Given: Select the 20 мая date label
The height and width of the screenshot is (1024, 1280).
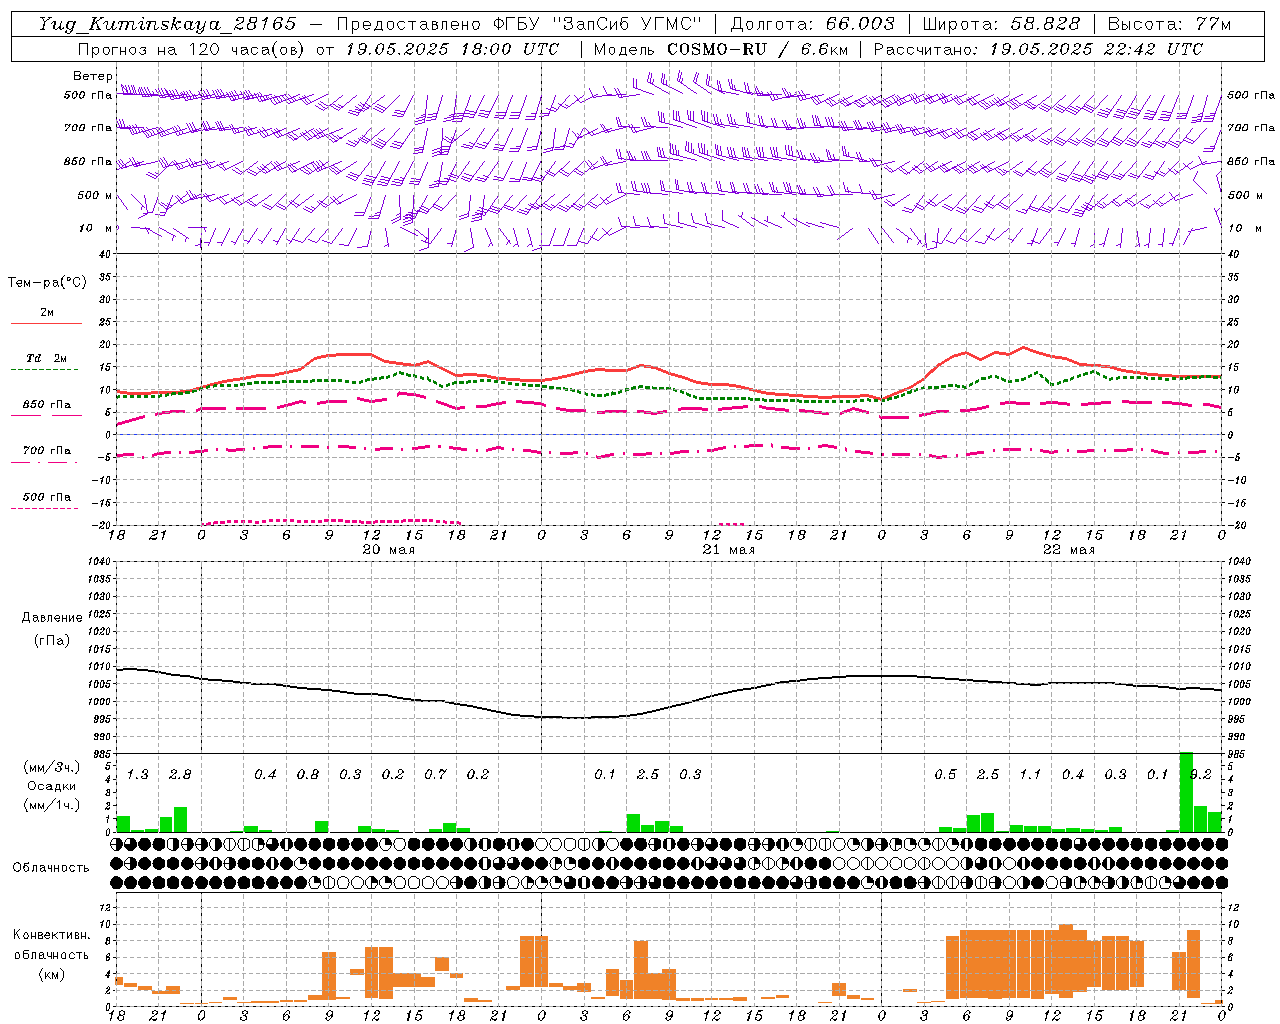Looking at the screenshot, I should tap(388, 550).
